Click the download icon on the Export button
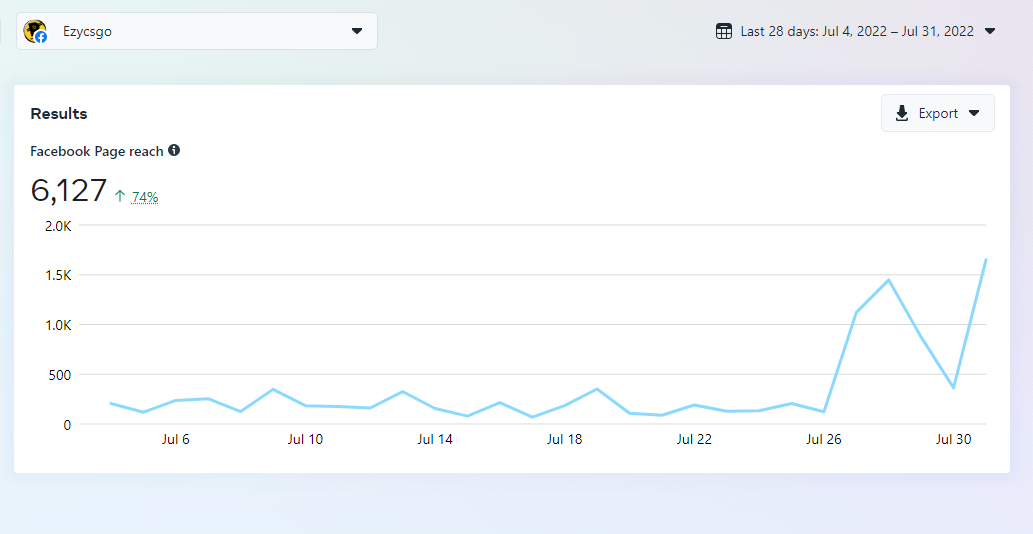Screen dimensions: 1033x534 tap(902, 113)
